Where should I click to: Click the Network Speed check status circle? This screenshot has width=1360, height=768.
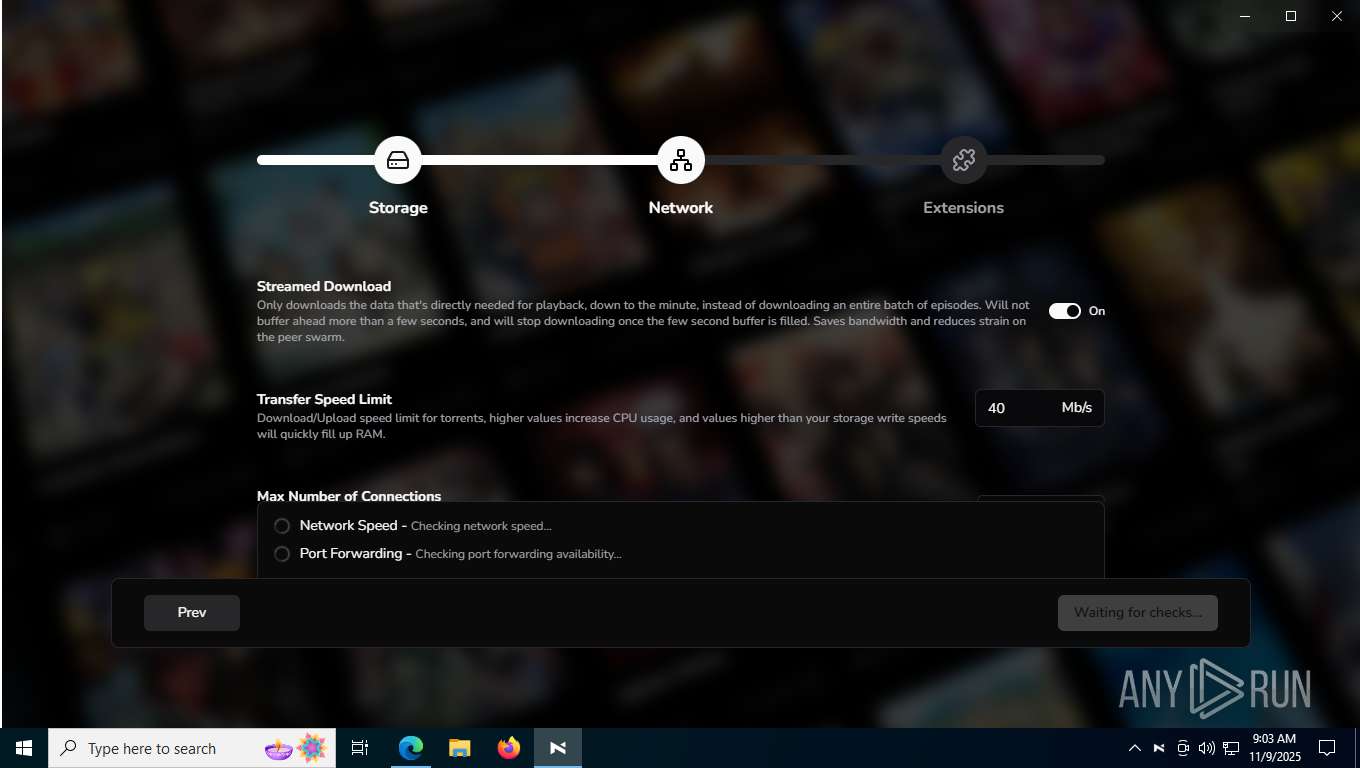coord(282,526)
